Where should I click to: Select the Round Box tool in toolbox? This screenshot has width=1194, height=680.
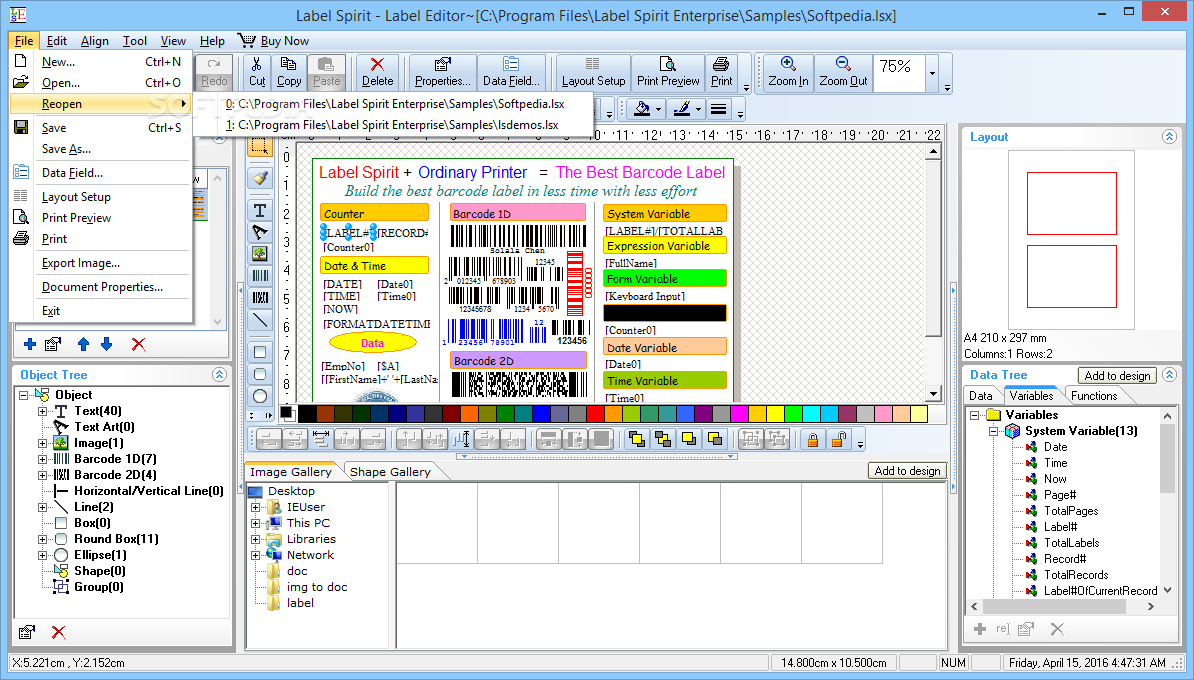click(x=260, y=374)
